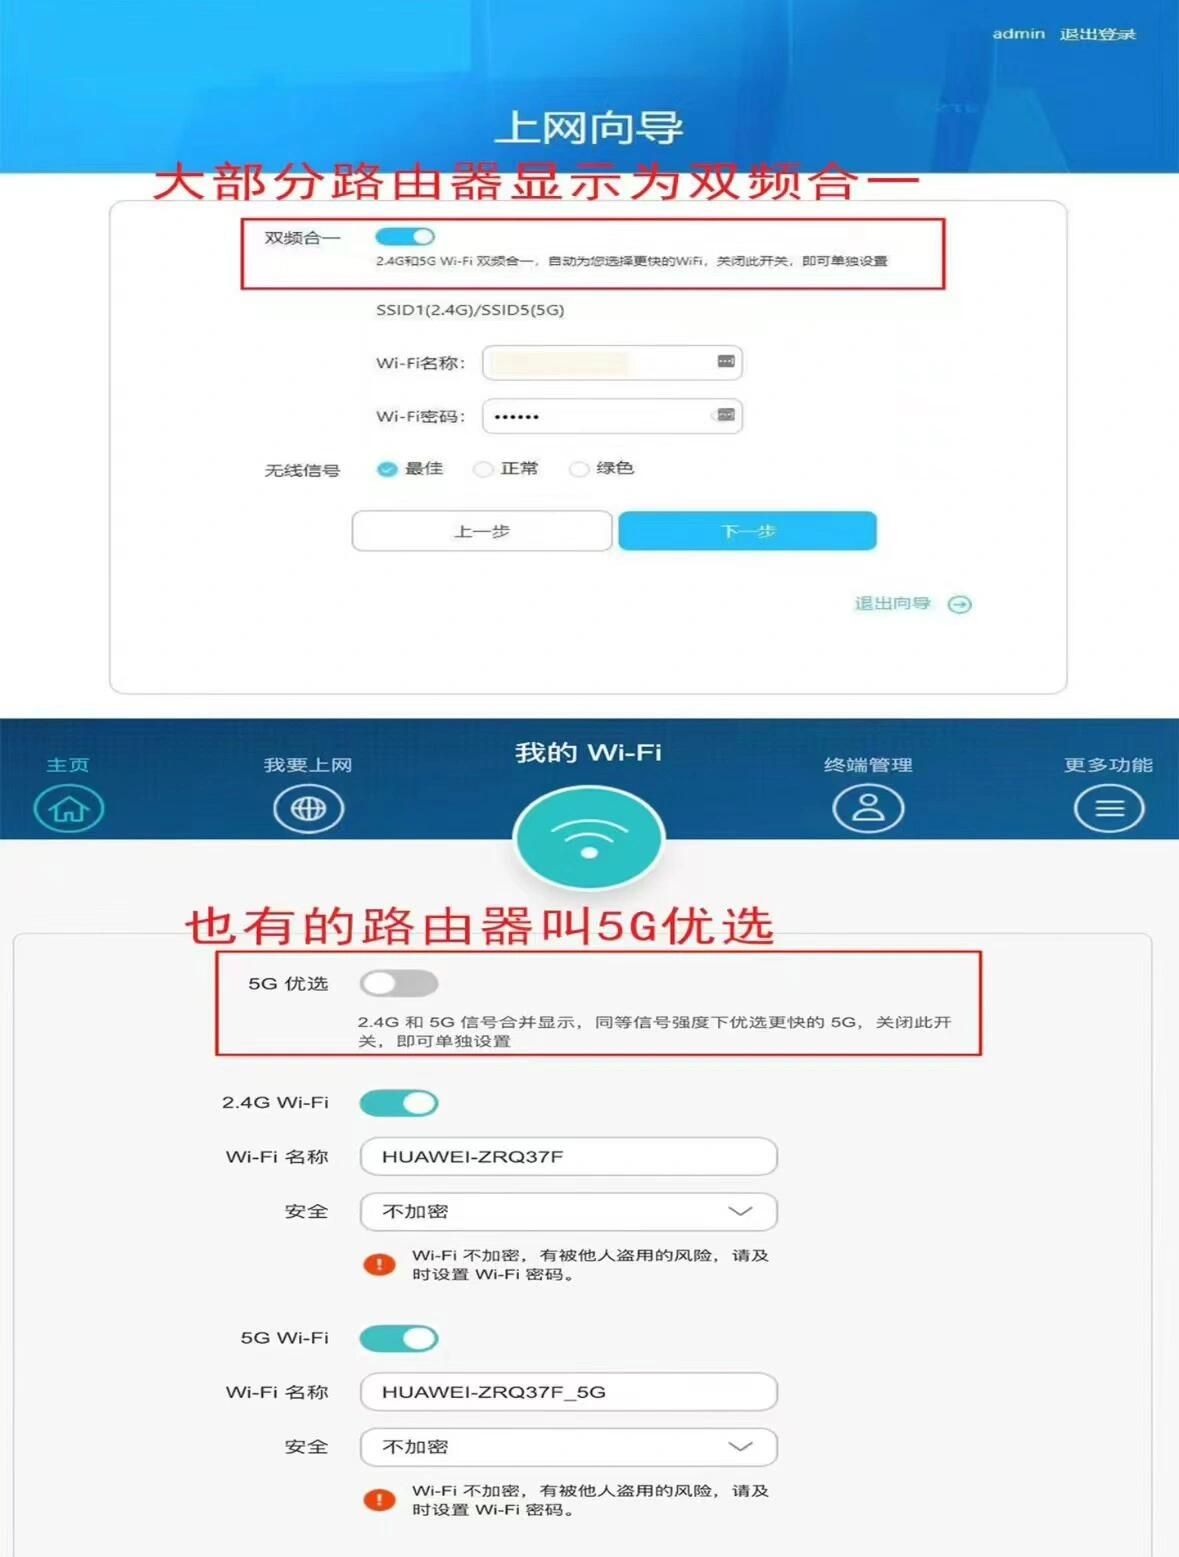Open 我要上网 globe icon
1179x1557 pixels.
tap(308, 808)
